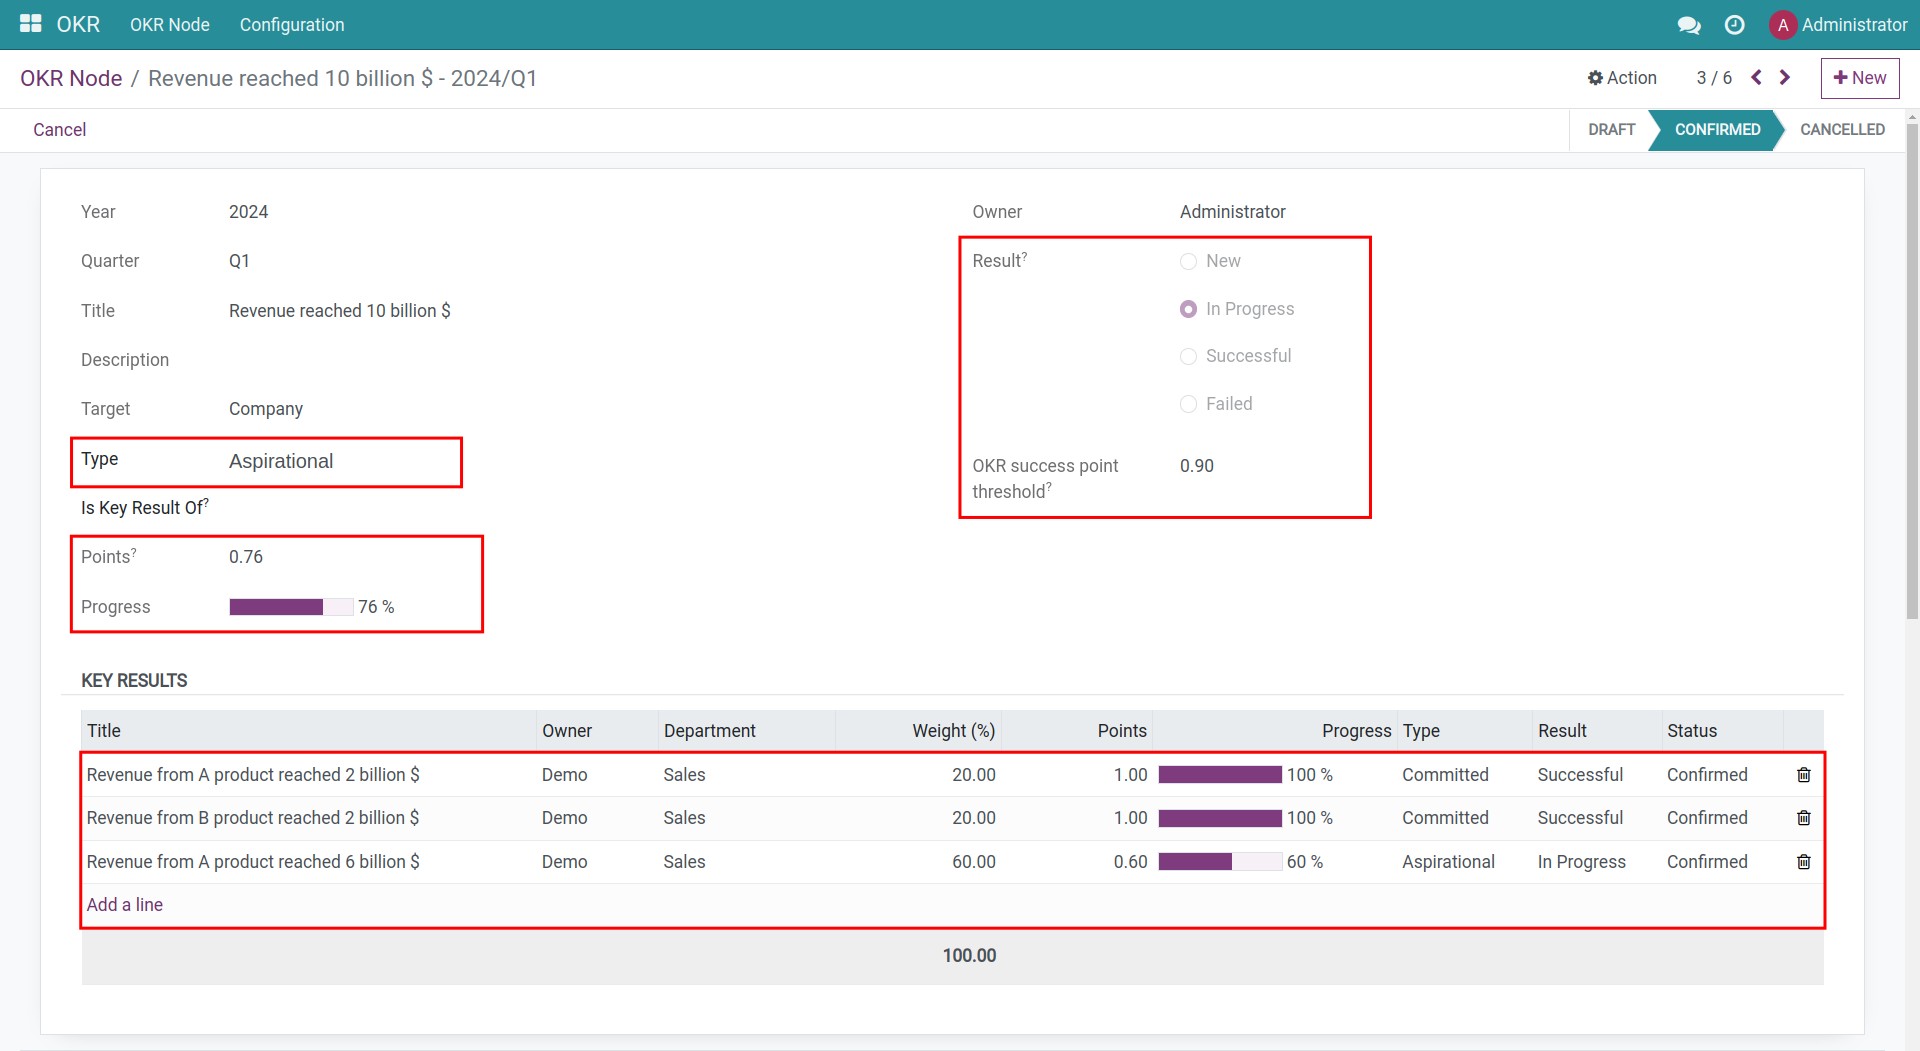Open the Quarter selection field
Image resolution: width=1920 pixels, height=1051 pixels.
pos(240,261)
